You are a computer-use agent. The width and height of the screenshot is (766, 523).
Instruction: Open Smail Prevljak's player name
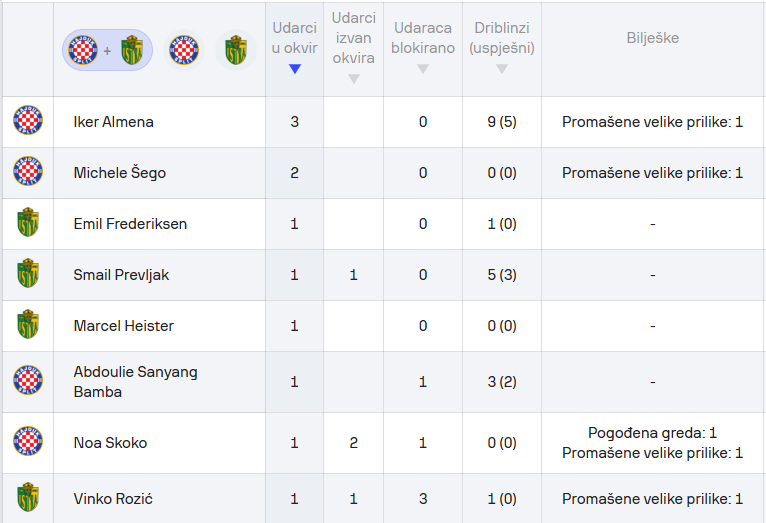click(x=122, y=275)
